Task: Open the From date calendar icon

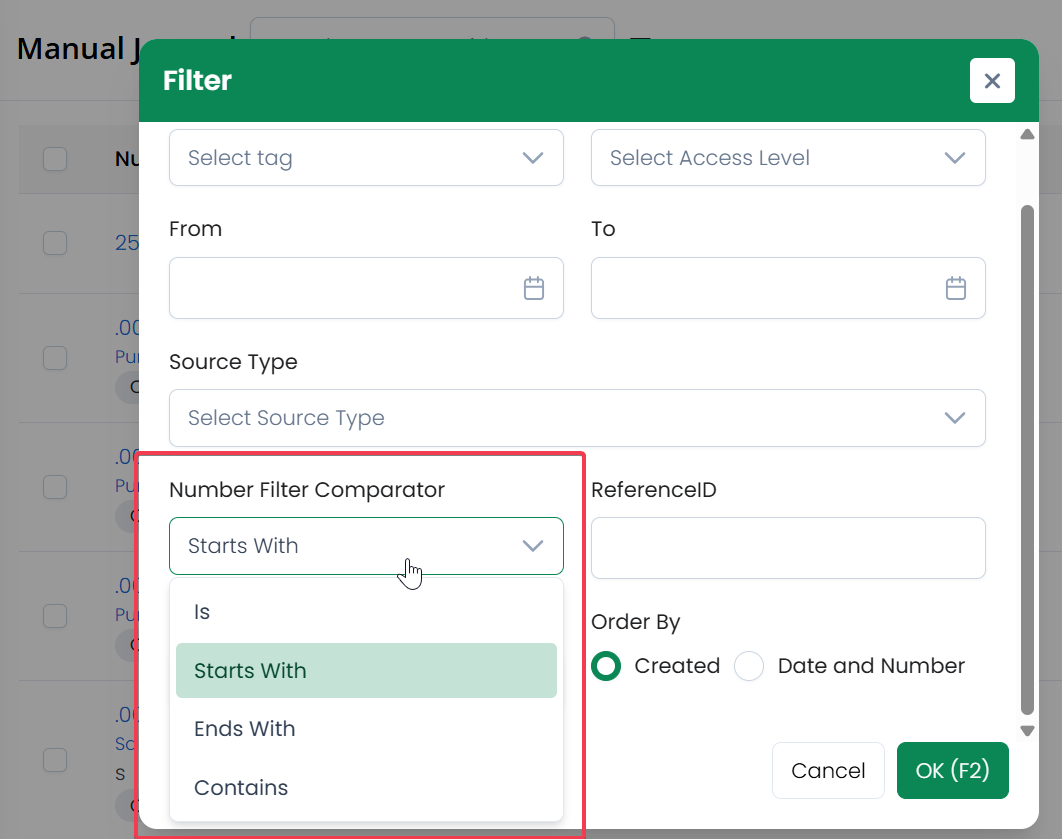Action: point(534,288)
